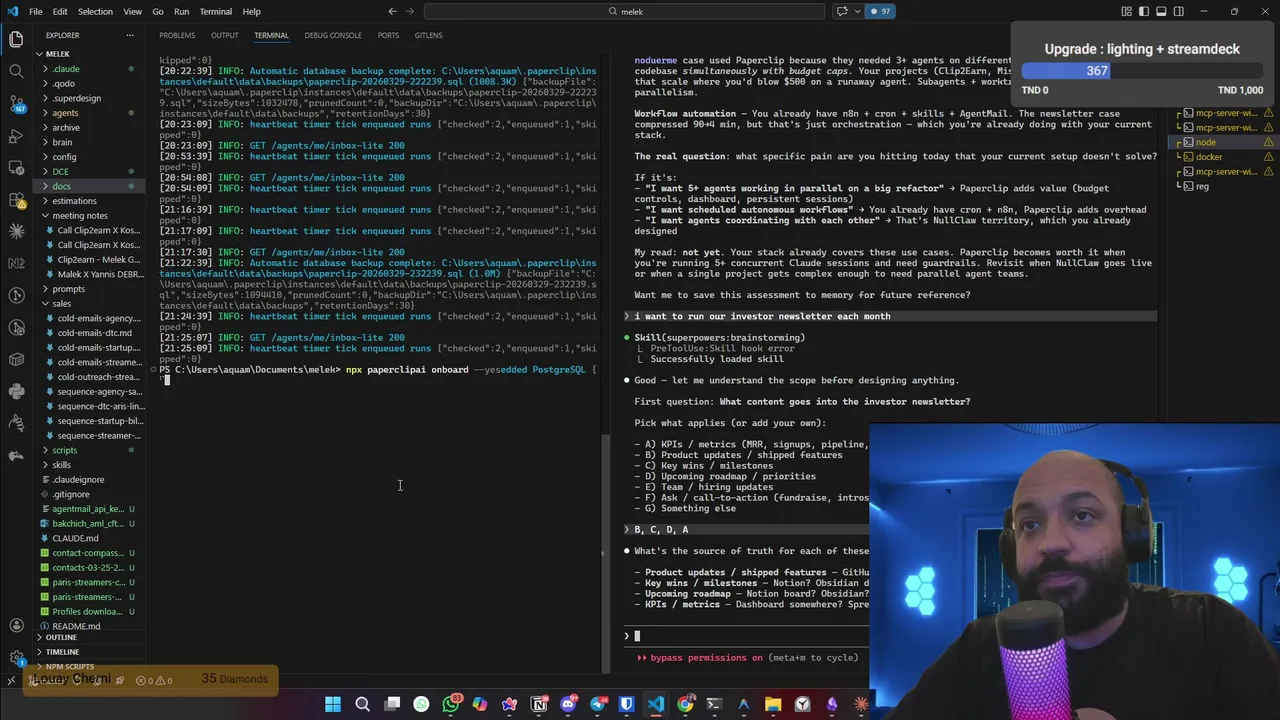Open the Help menu
The height and width of the screenshot is (720, 1280).
(251, 11)
